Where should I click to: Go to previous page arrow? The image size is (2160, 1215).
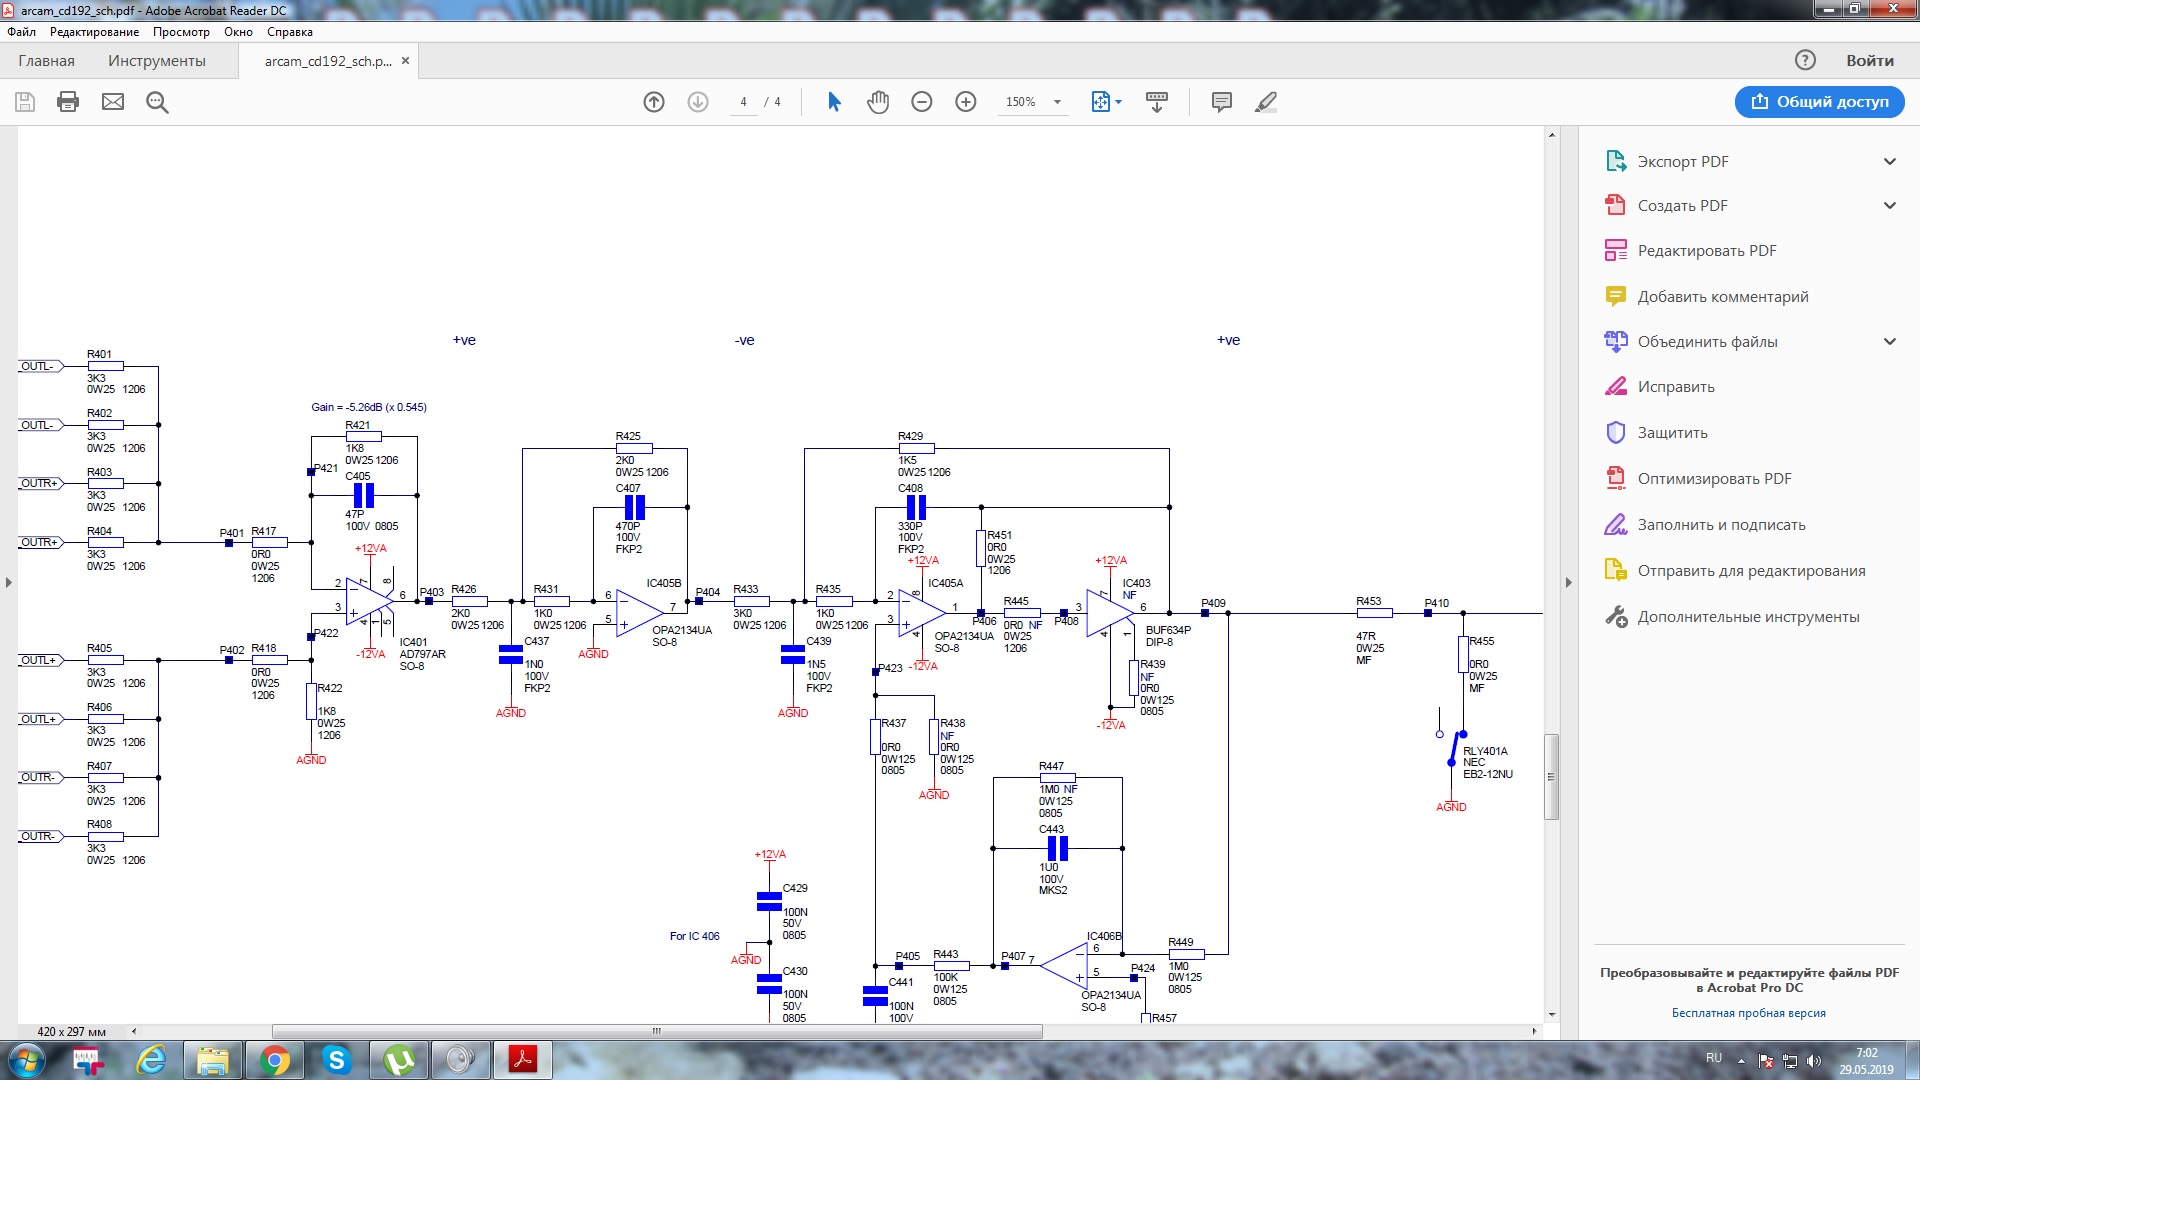(654, 102)
